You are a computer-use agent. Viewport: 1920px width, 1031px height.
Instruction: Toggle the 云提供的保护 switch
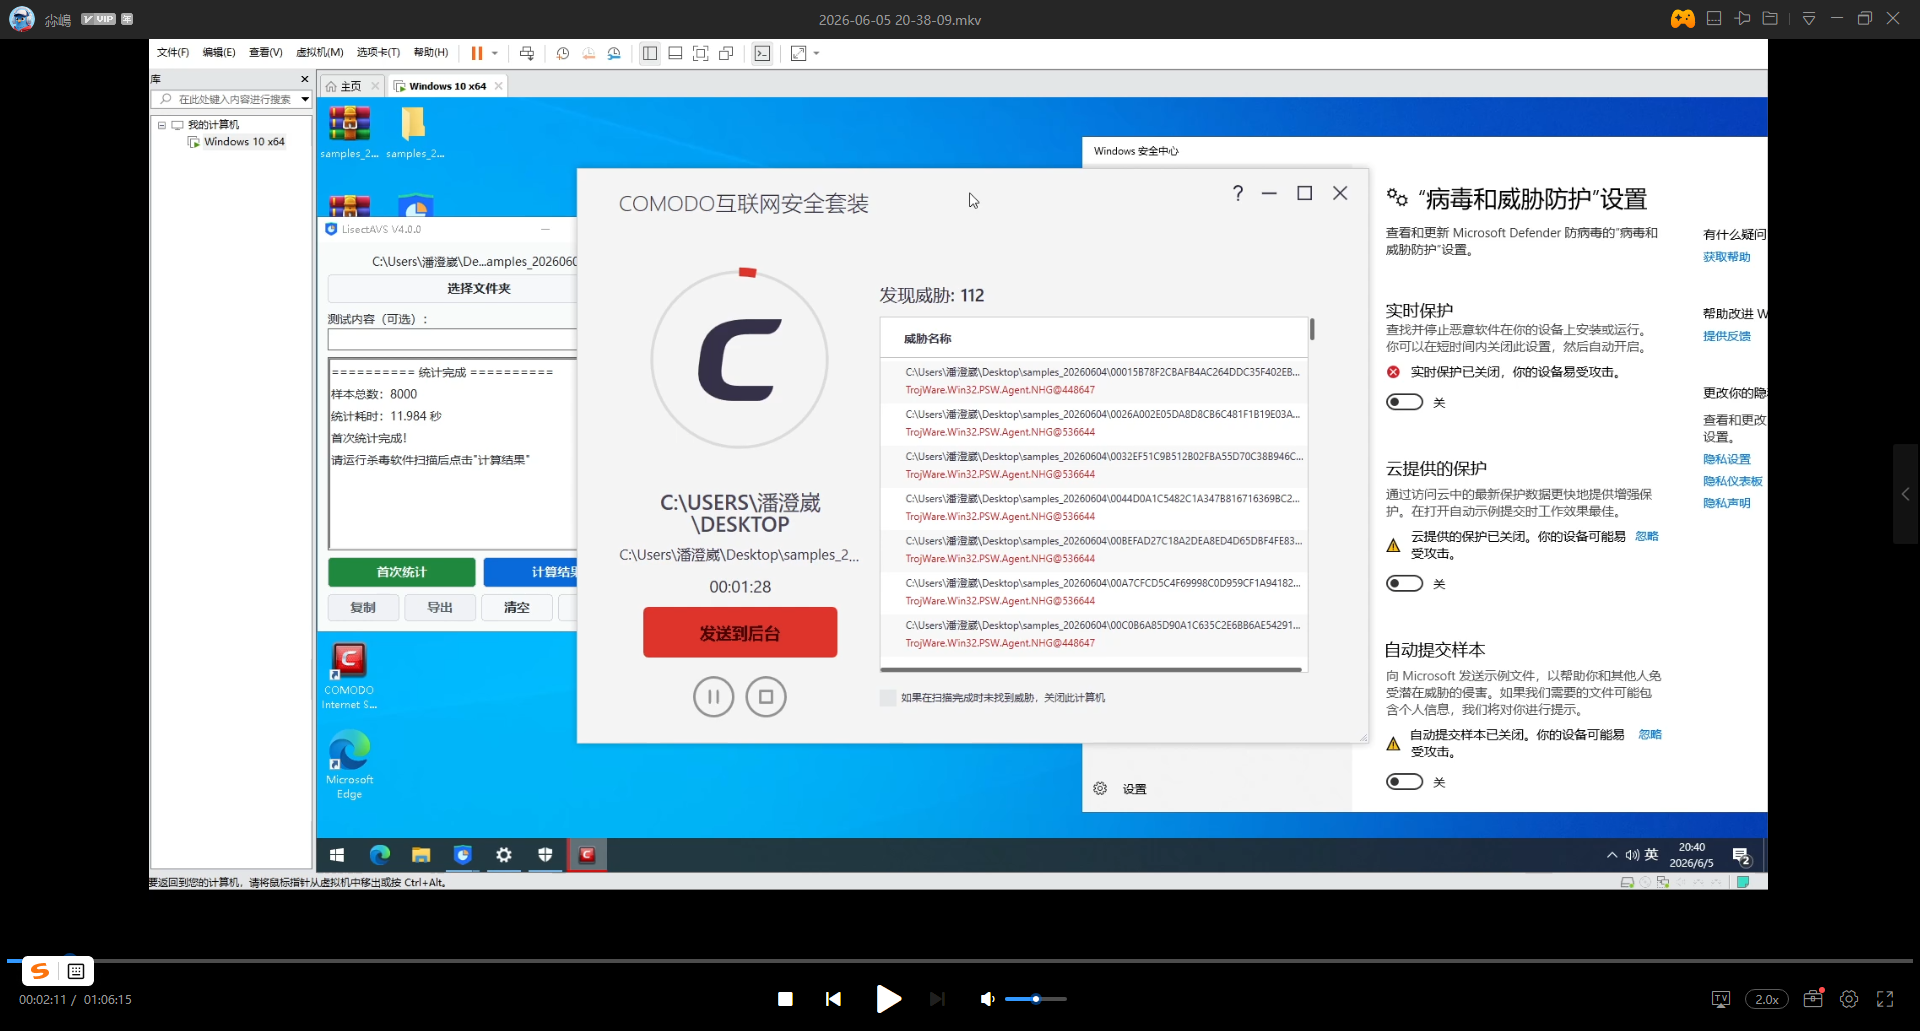1404,583
